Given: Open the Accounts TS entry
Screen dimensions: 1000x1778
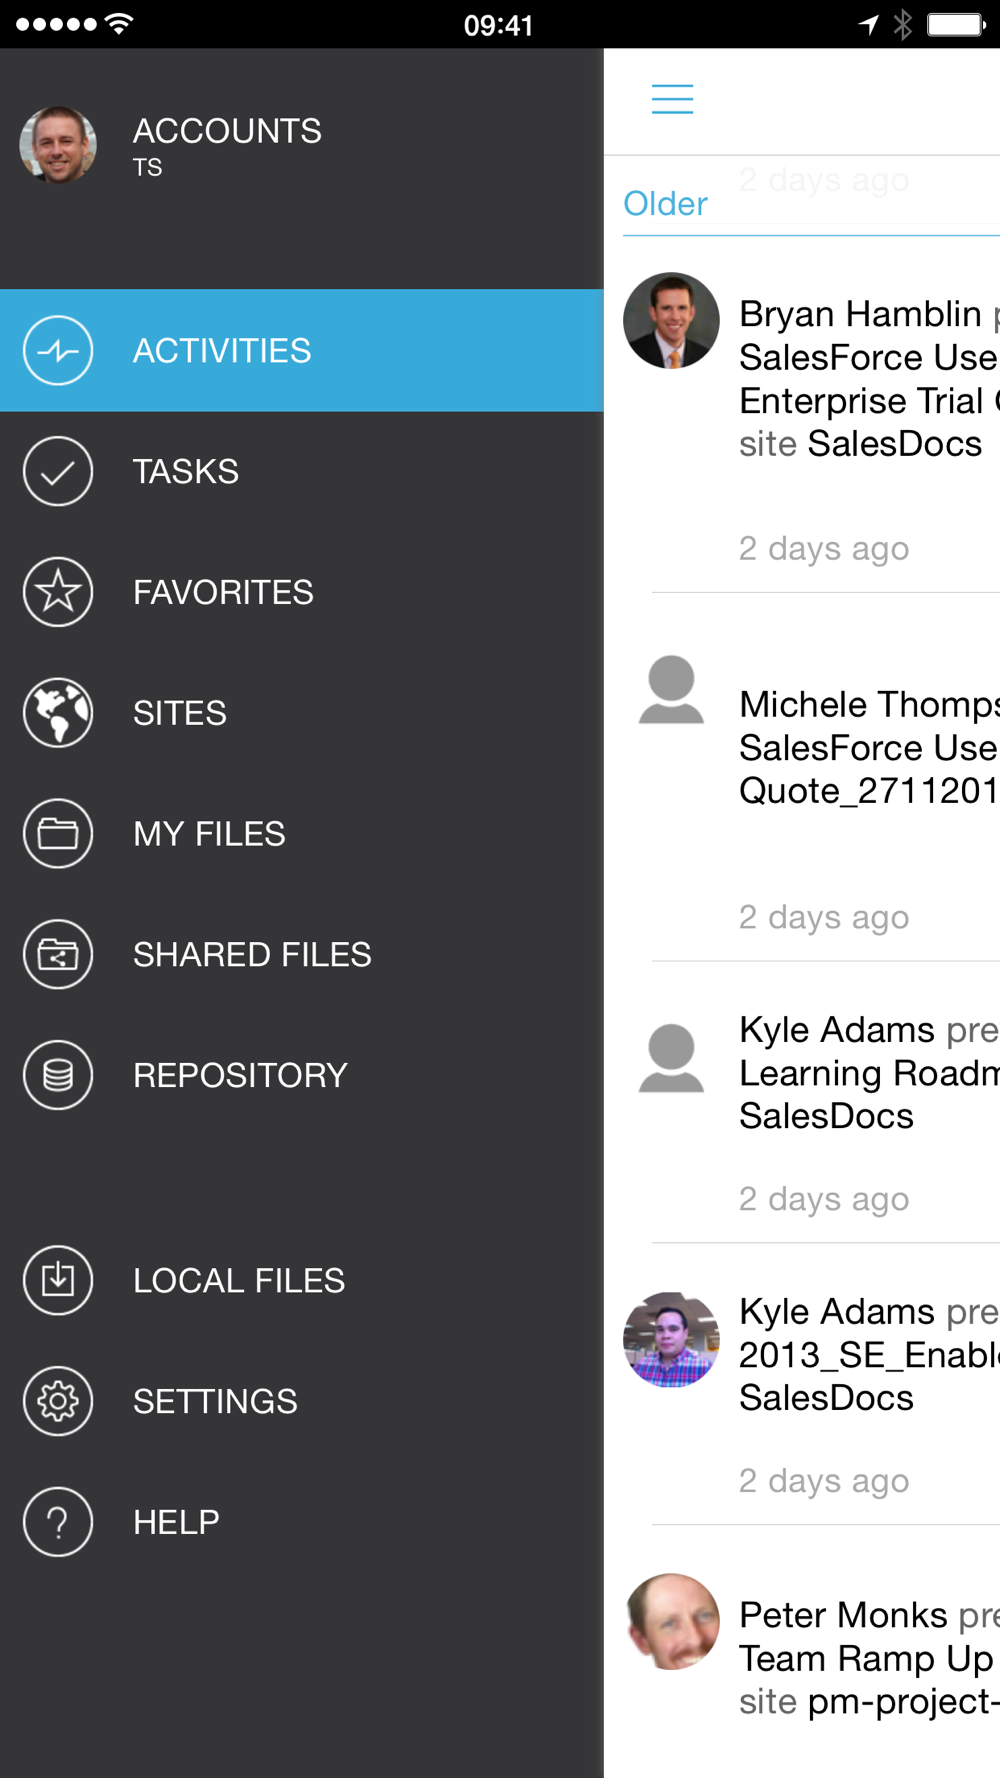Looking at the screenshot, I should pos(227,145).
